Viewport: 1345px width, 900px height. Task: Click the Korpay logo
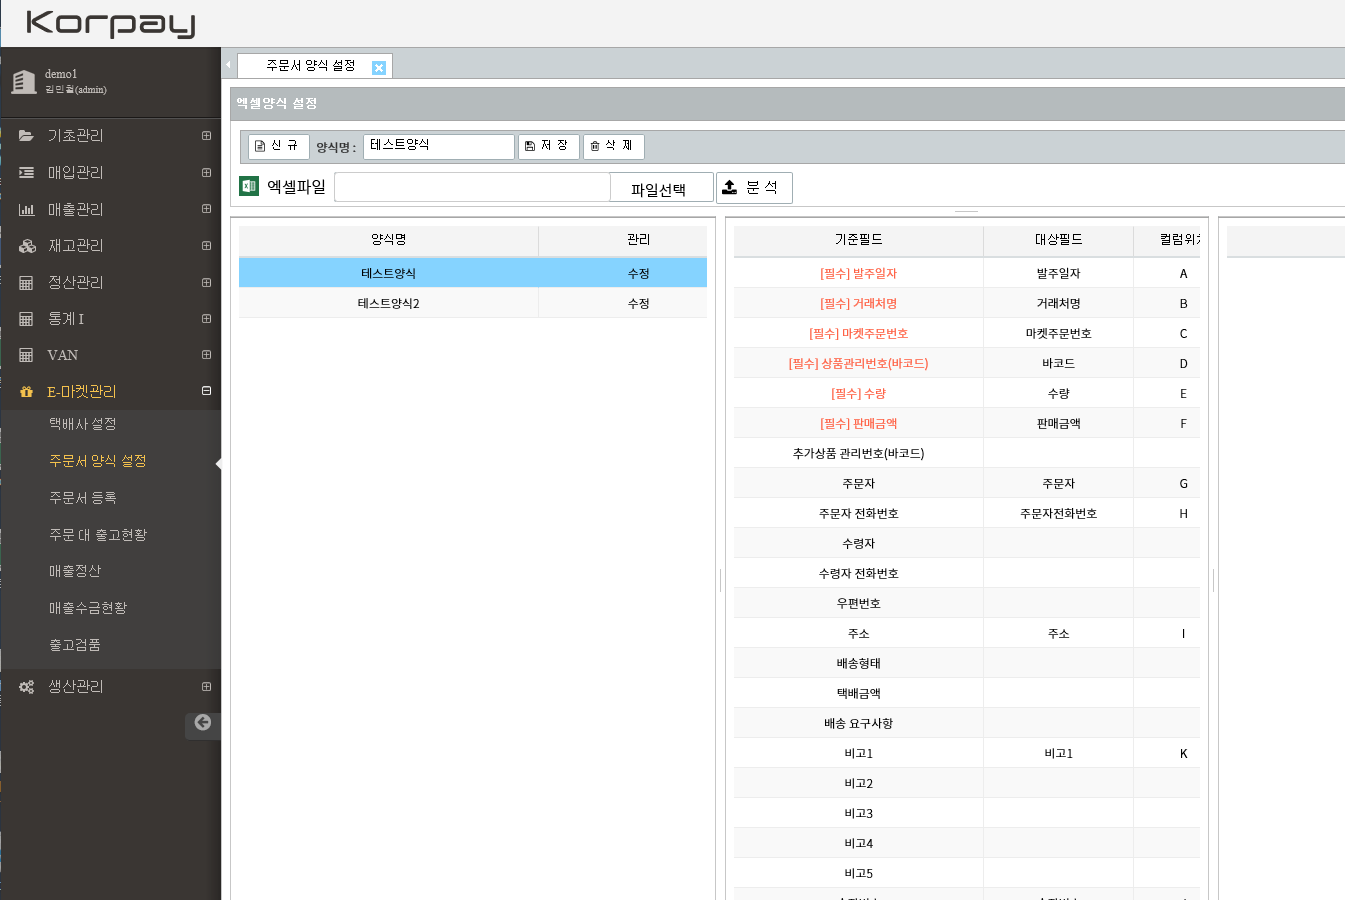pyautogui.click(x=110, y=23)
